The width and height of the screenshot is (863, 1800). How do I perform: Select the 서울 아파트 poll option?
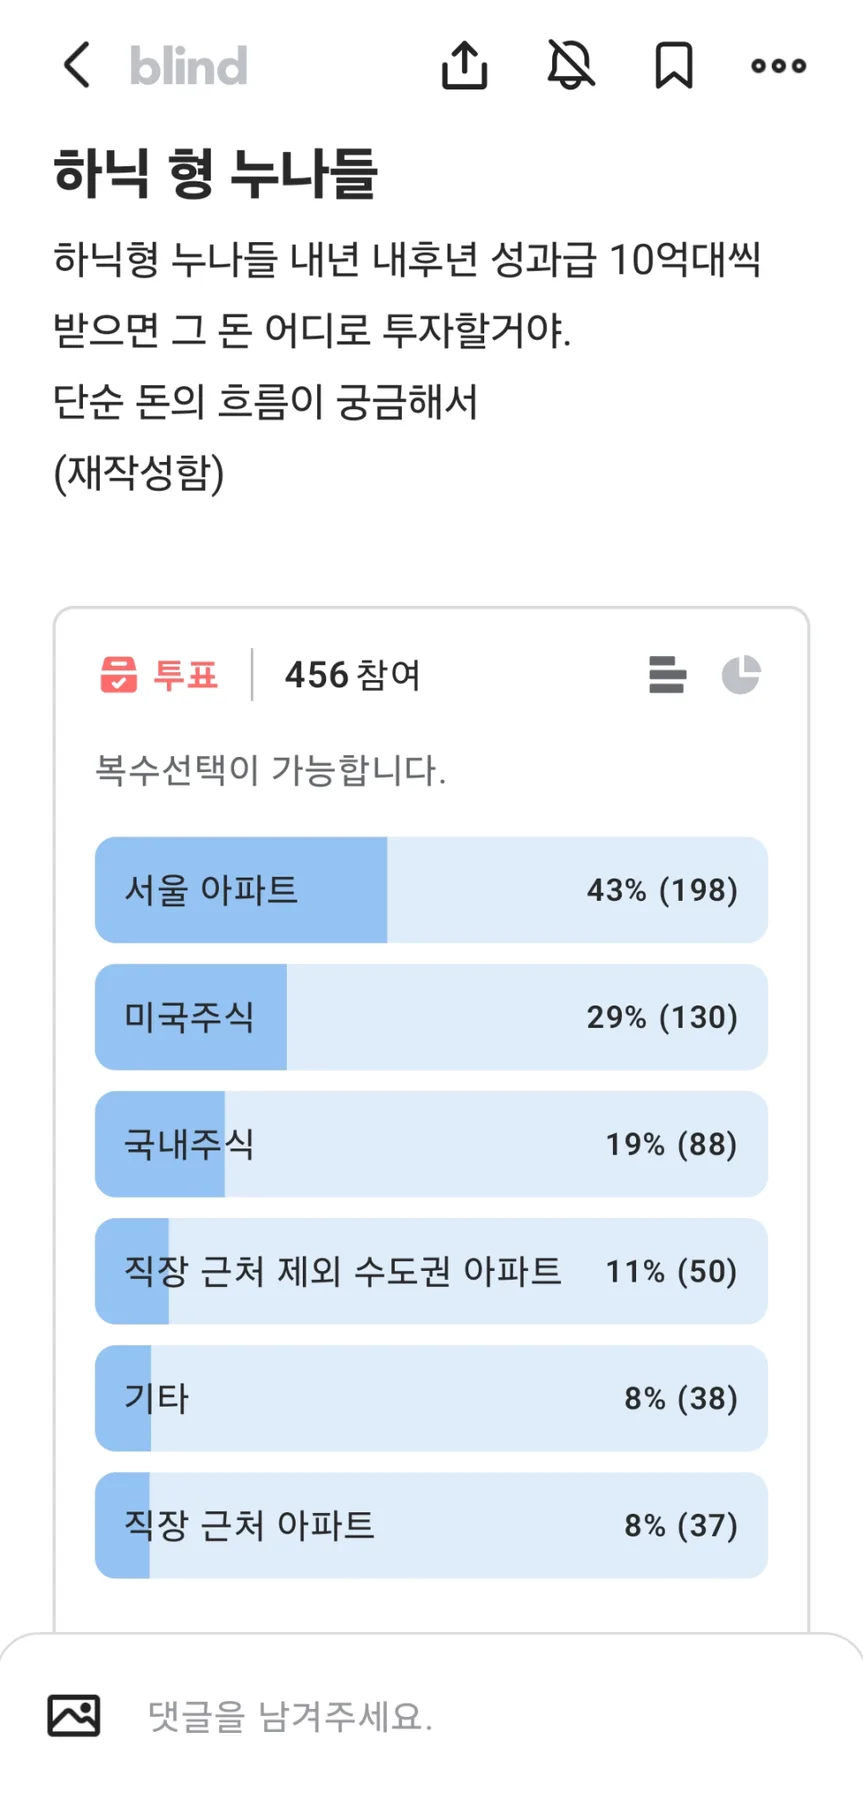[x=431, y=890]
